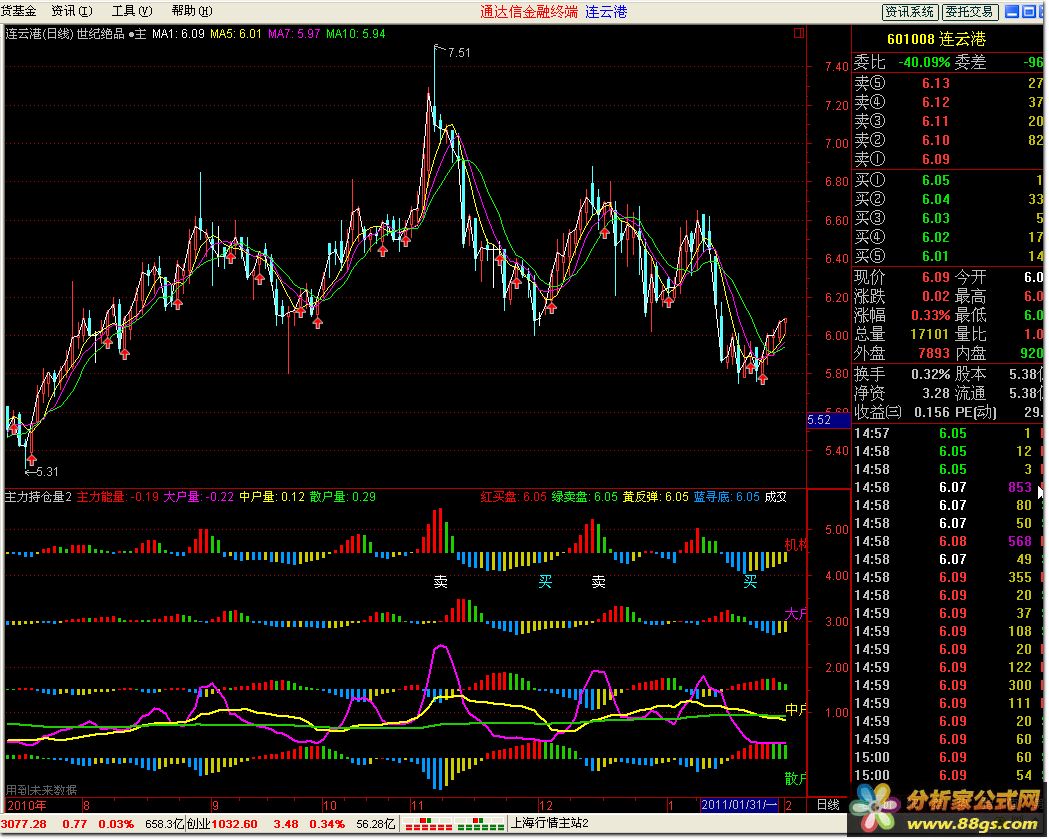1049x839 pixels.
Task: Click the 7.51 high price marker
Action: (459, 52)
